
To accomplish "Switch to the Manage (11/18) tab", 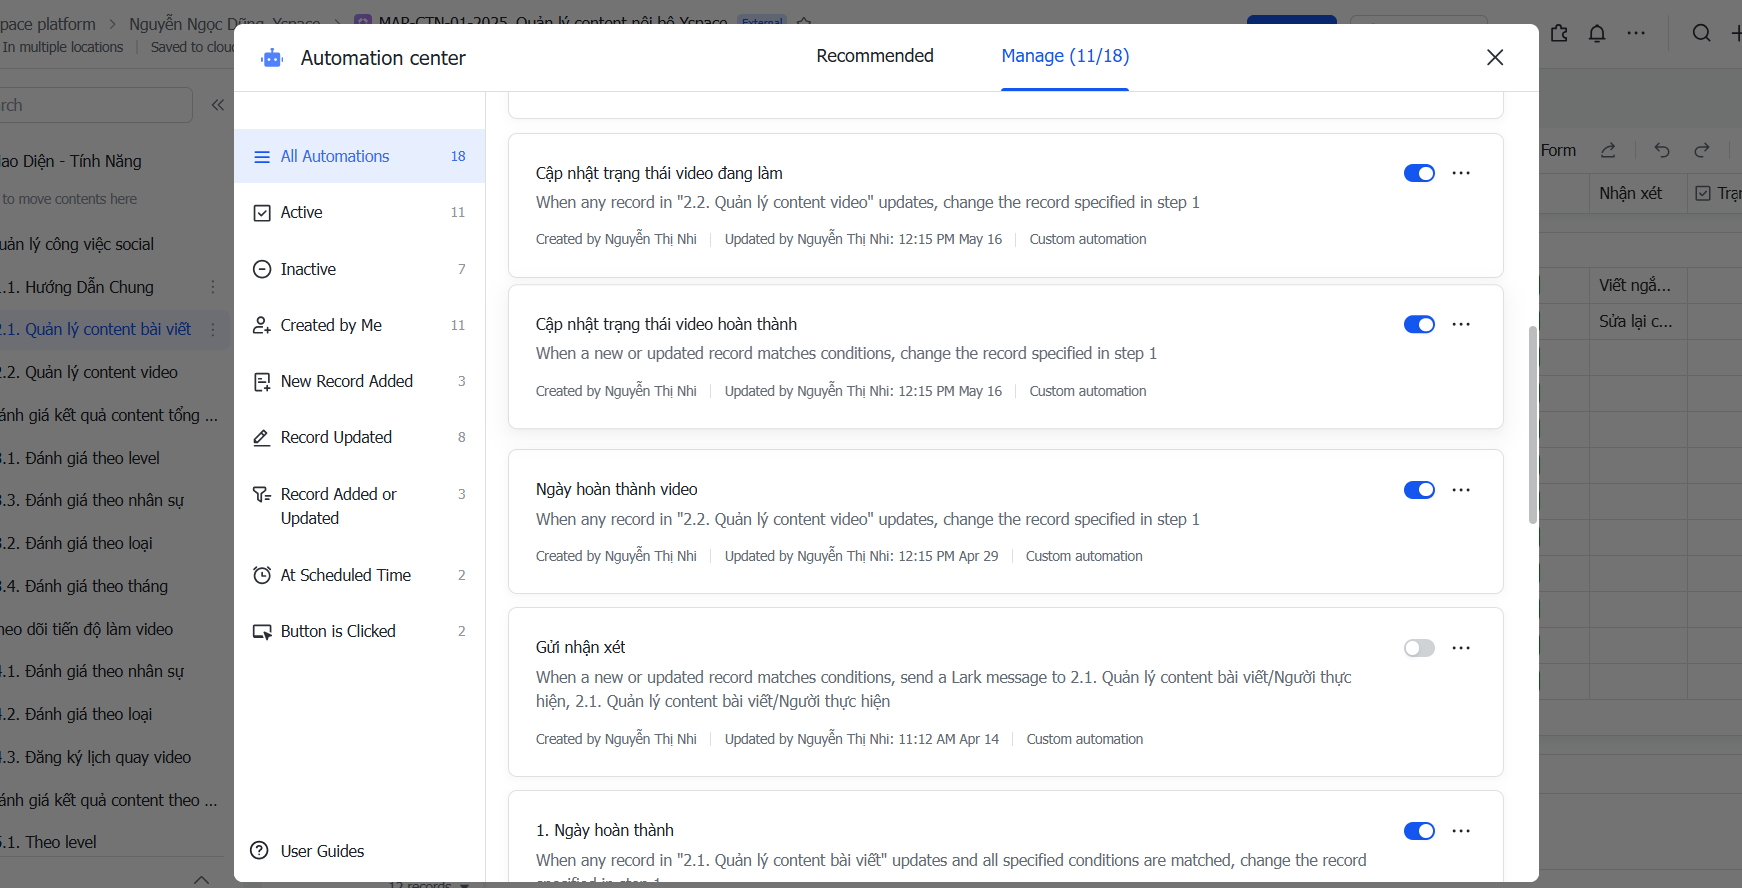I will pyautogui.click(x=1065, y=56).
